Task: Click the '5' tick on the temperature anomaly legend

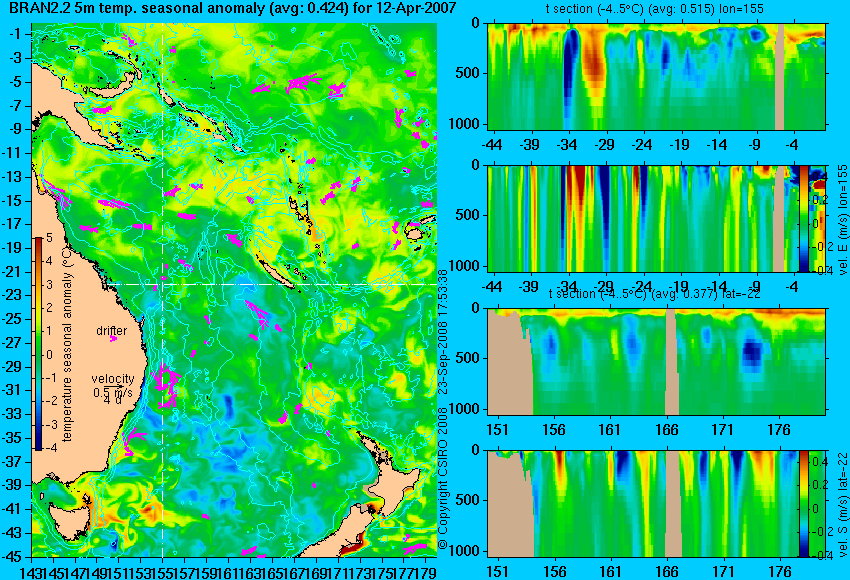Action: pyautogui.click(x=49, y=238)
